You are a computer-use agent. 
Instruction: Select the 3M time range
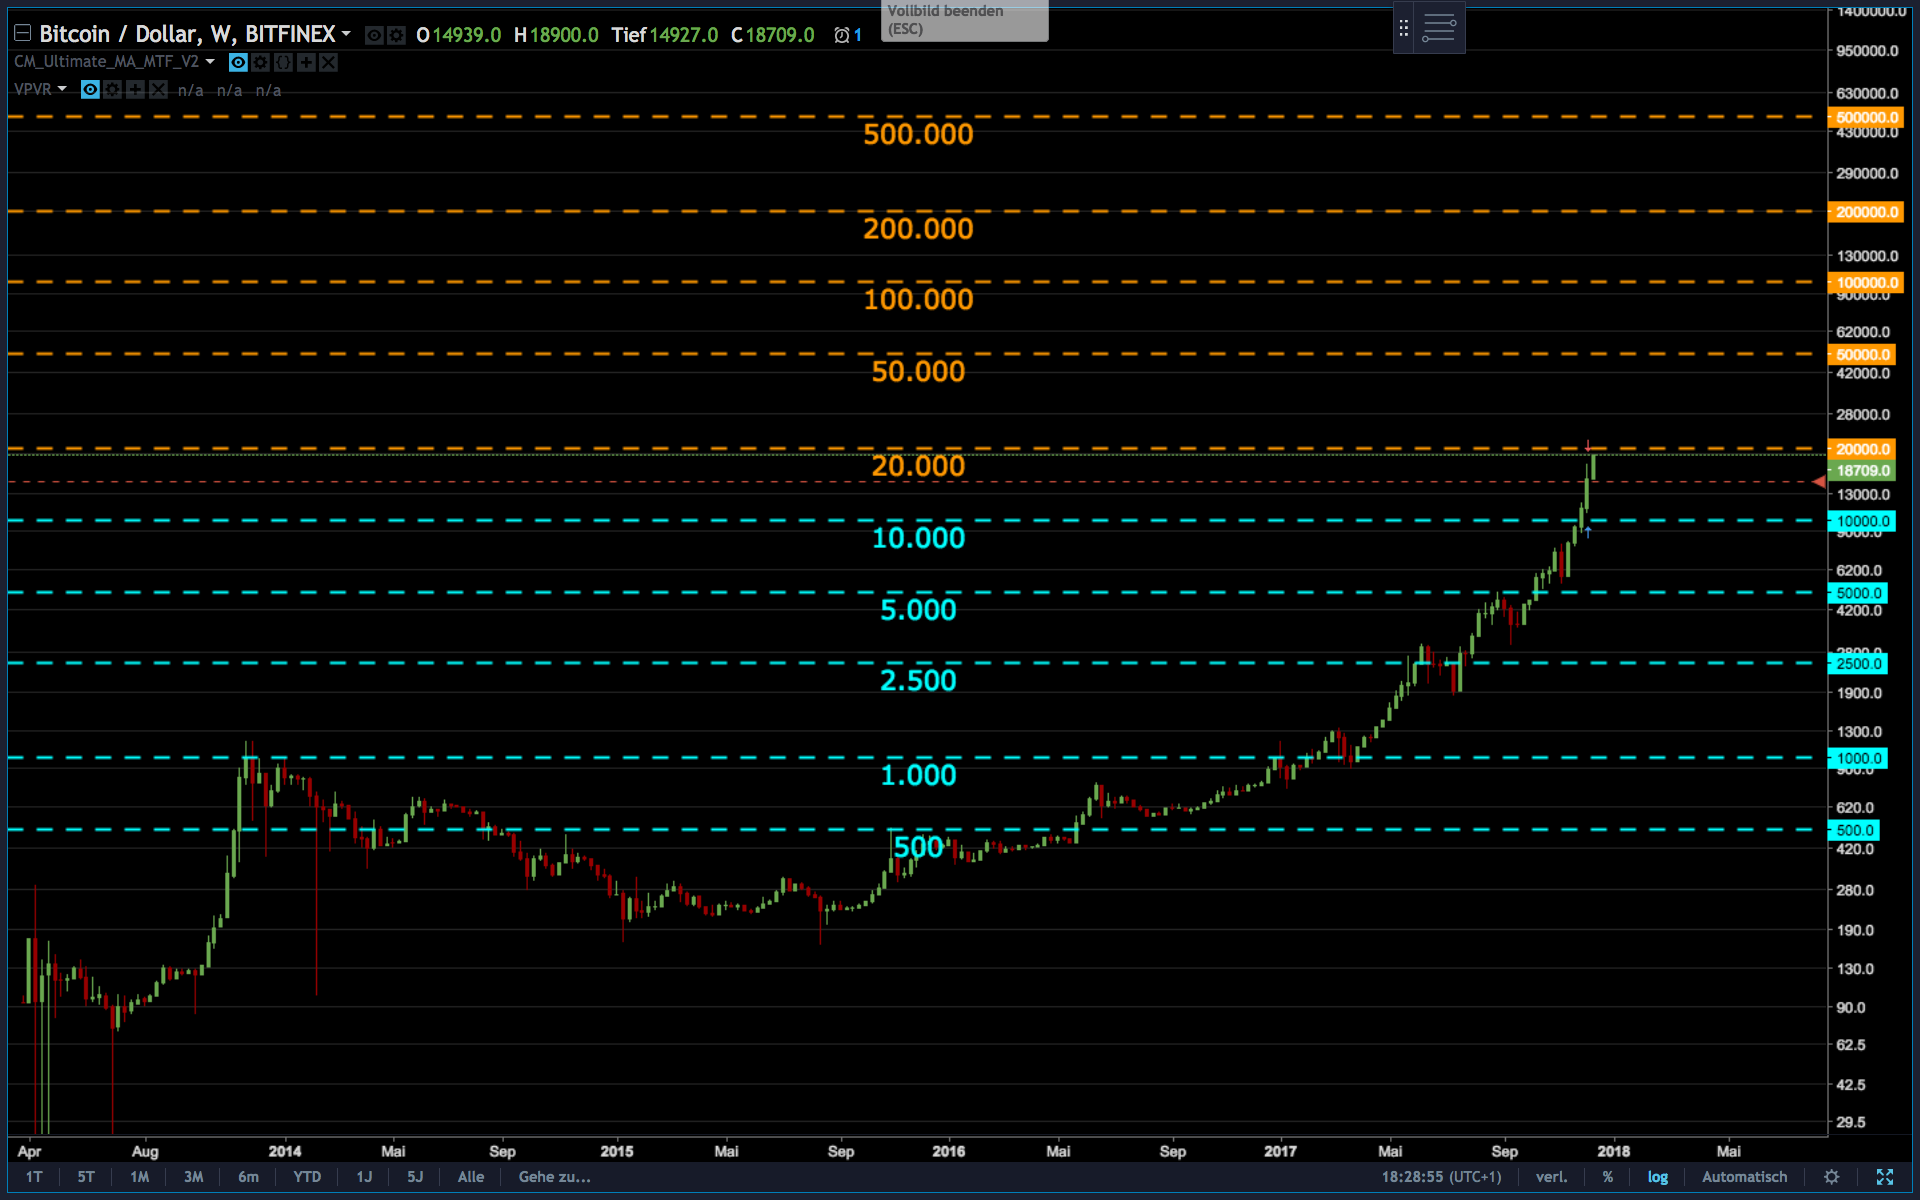pyautogui.click(x=193, y=1177)
